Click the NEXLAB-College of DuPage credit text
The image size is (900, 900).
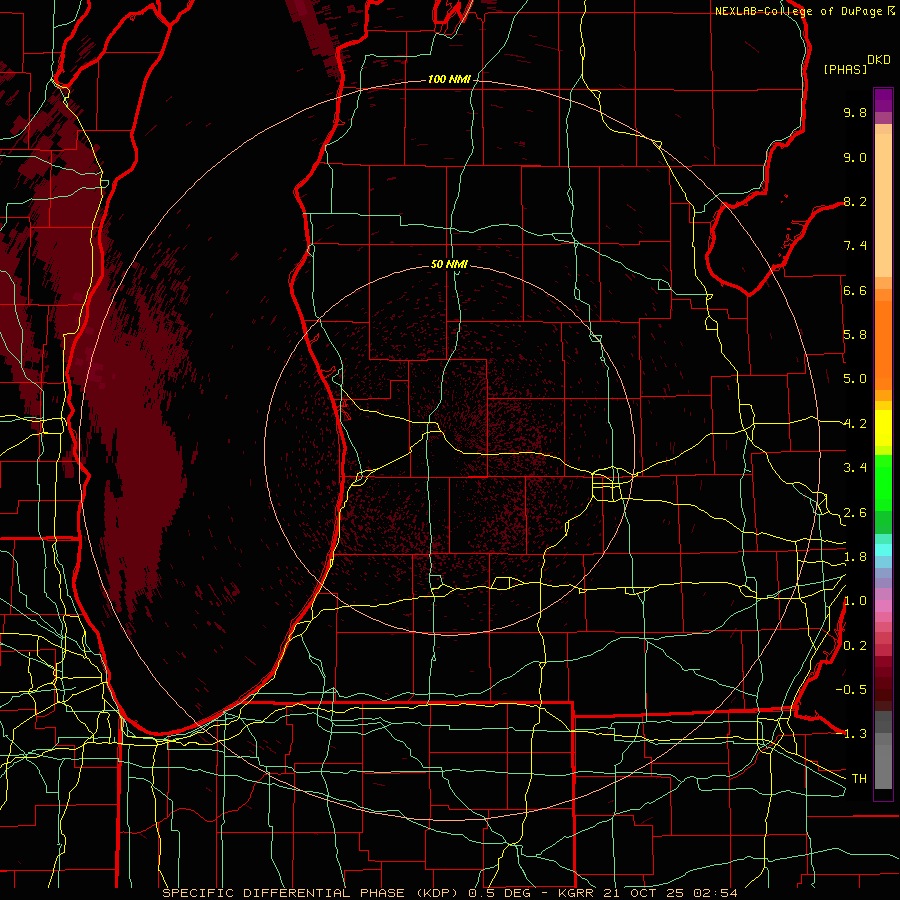point(800,11)
